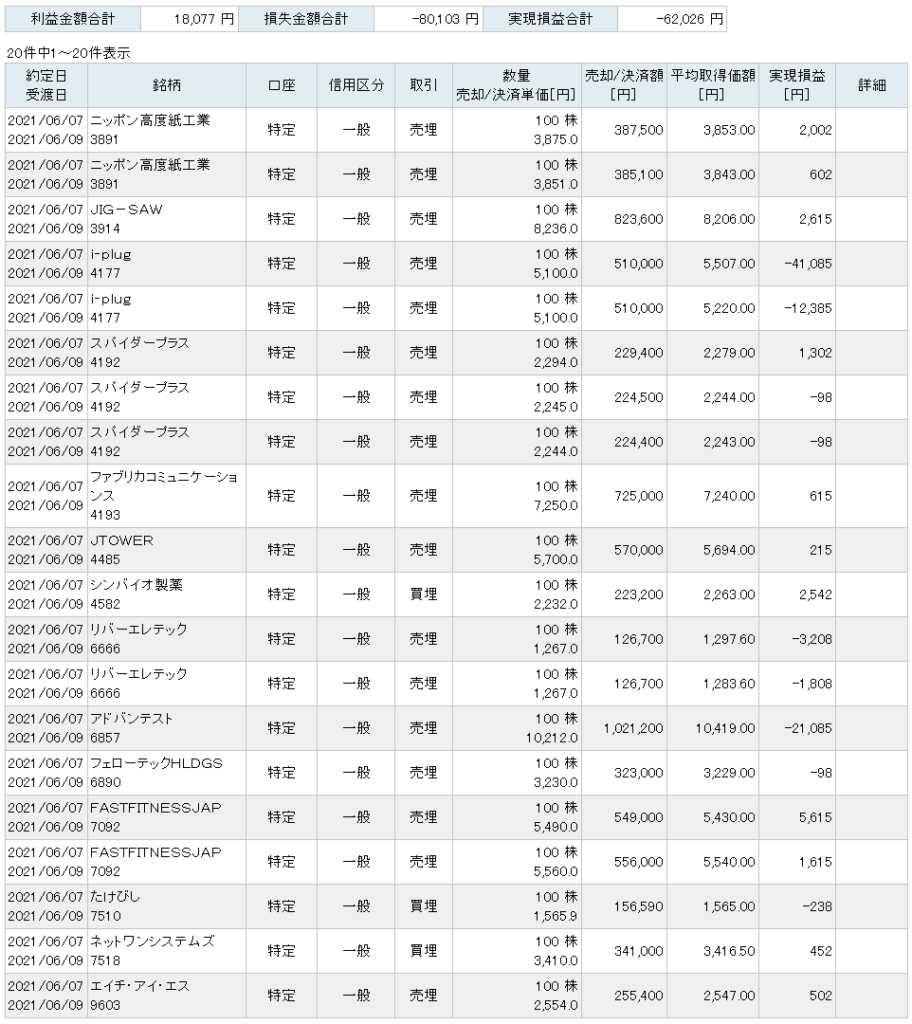Select the エイチ・アイ・エス stock name
Viewport: 912px width, 1024px height.
[x=140, y=986]
